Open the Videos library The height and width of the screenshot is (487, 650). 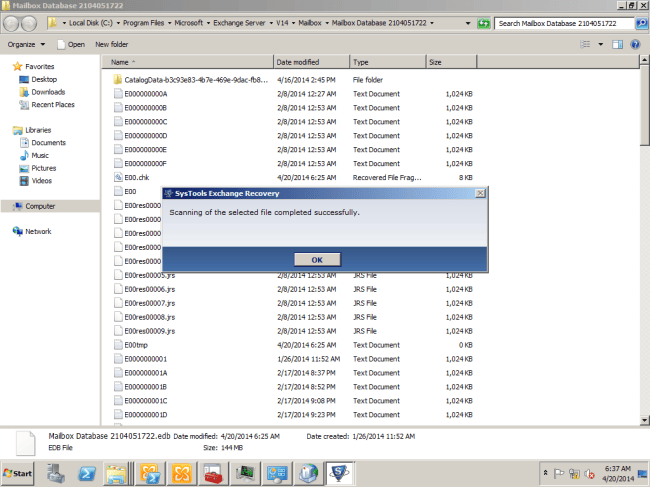(41, 181)
